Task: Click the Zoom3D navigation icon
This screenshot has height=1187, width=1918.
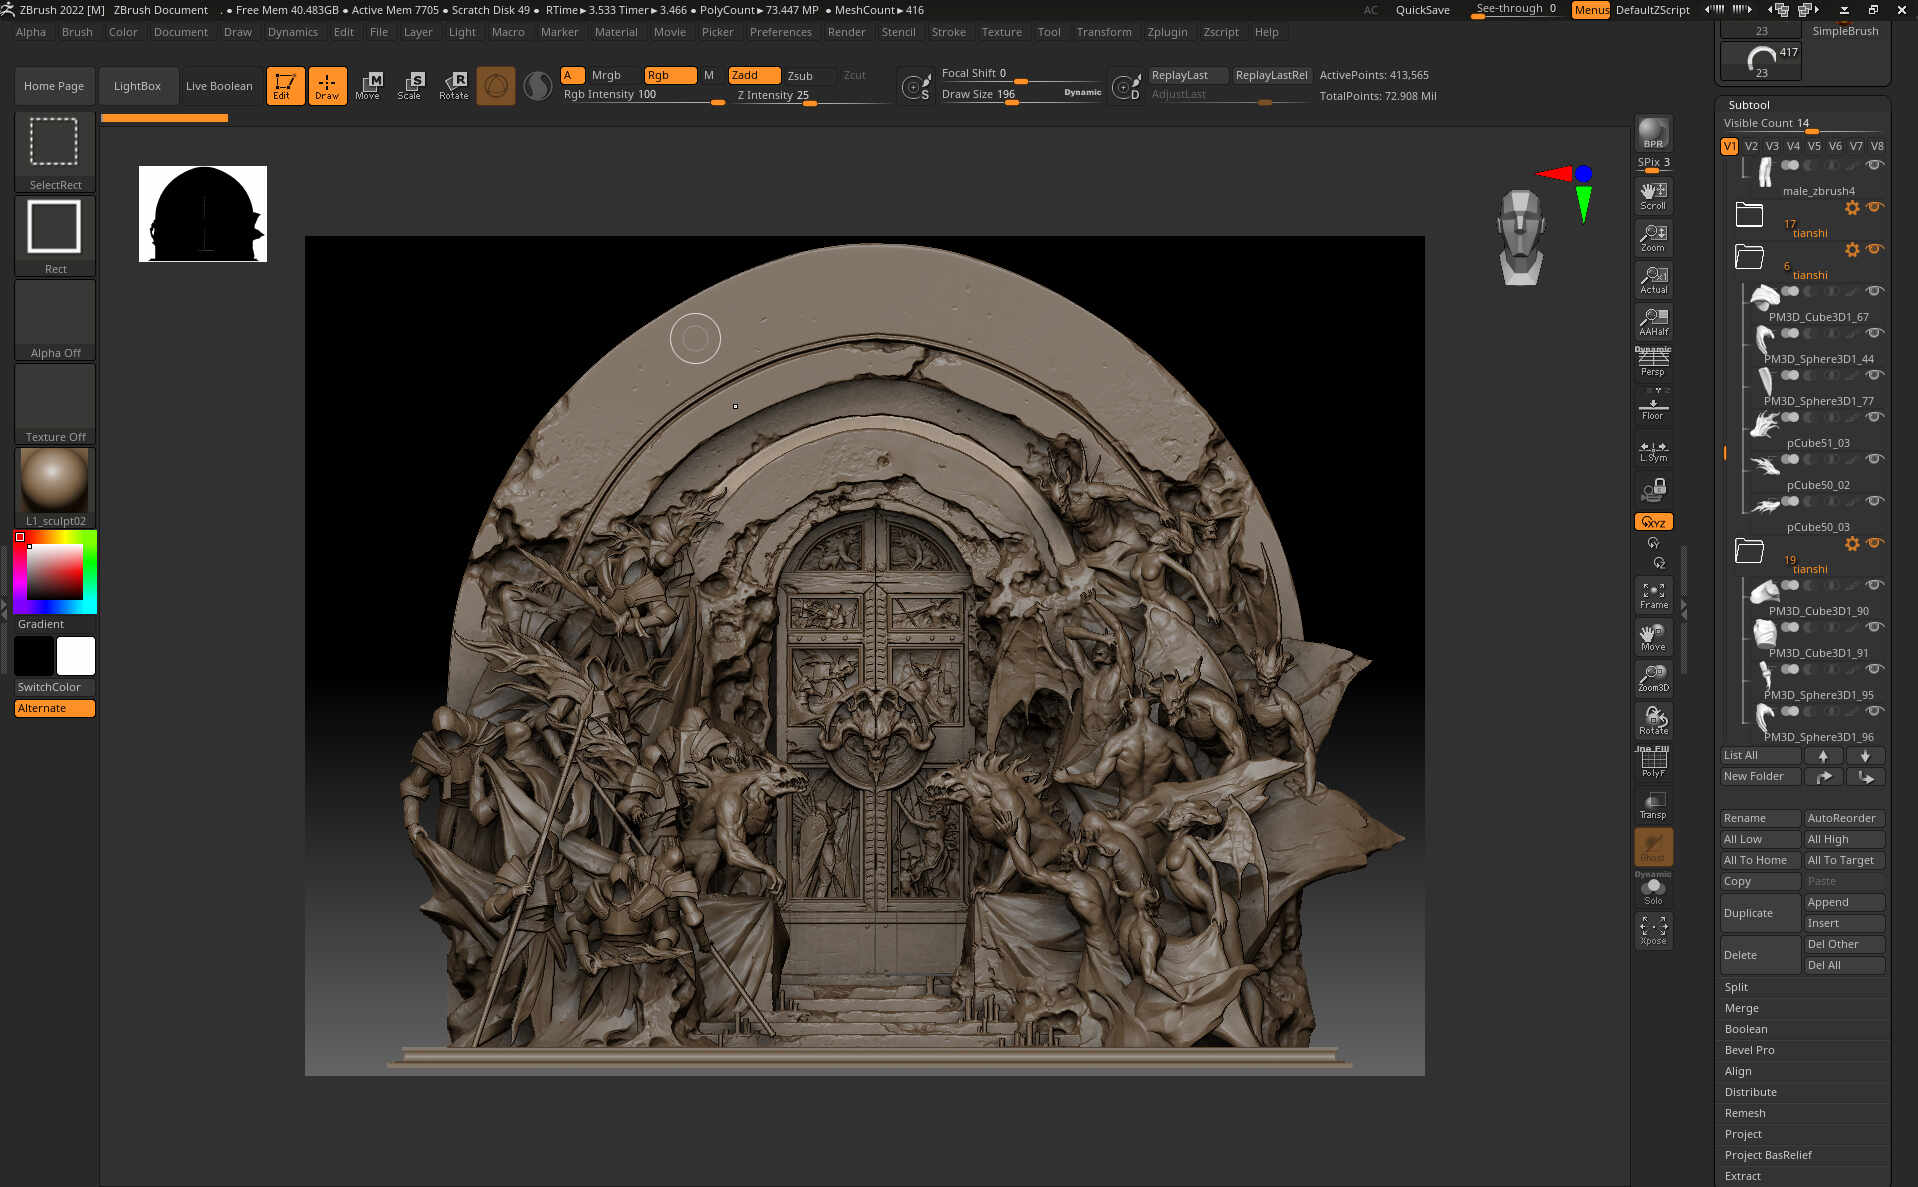Action: point(1653,678)
